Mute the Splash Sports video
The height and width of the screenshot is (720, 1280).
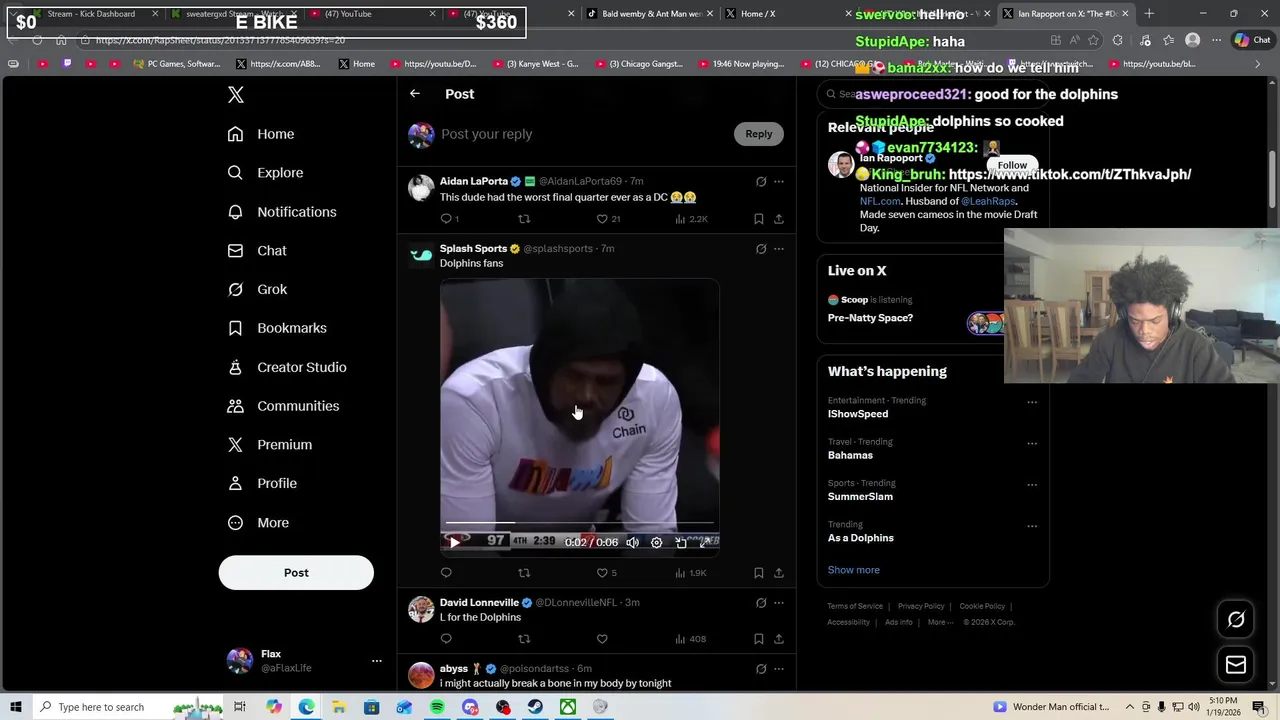pos(632,542)
